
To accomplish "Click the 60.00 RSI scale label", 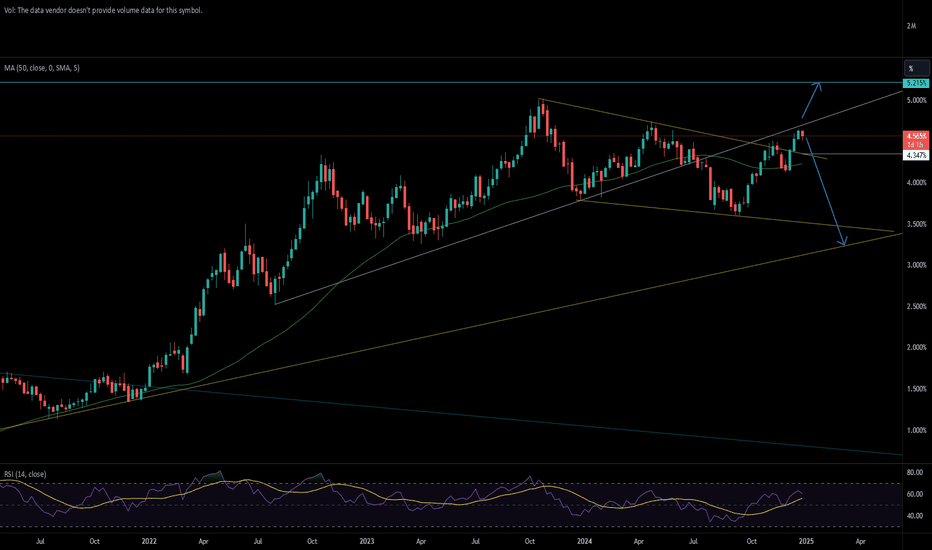I will pyautogui.click(x=915, y=494).
